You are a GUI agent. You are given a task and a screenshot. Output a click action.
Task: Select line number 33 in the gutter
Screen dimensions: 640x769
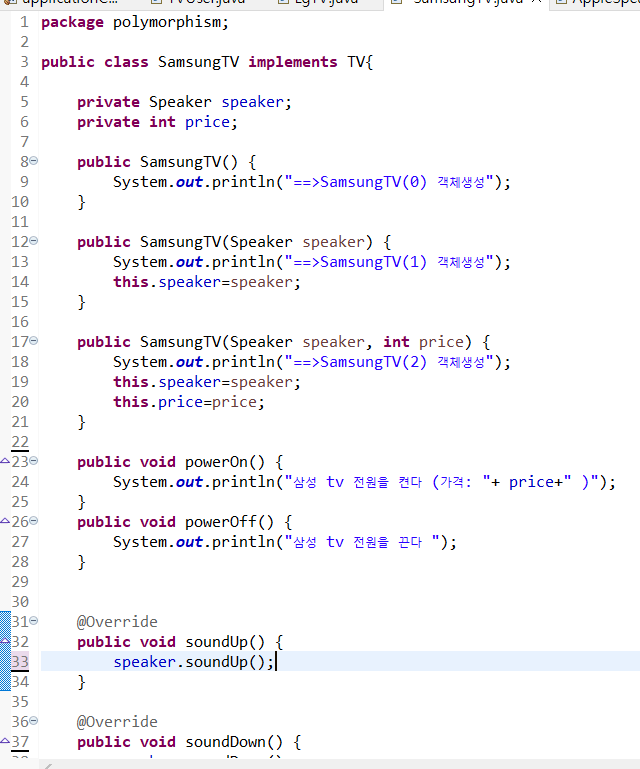click(20, 662)
